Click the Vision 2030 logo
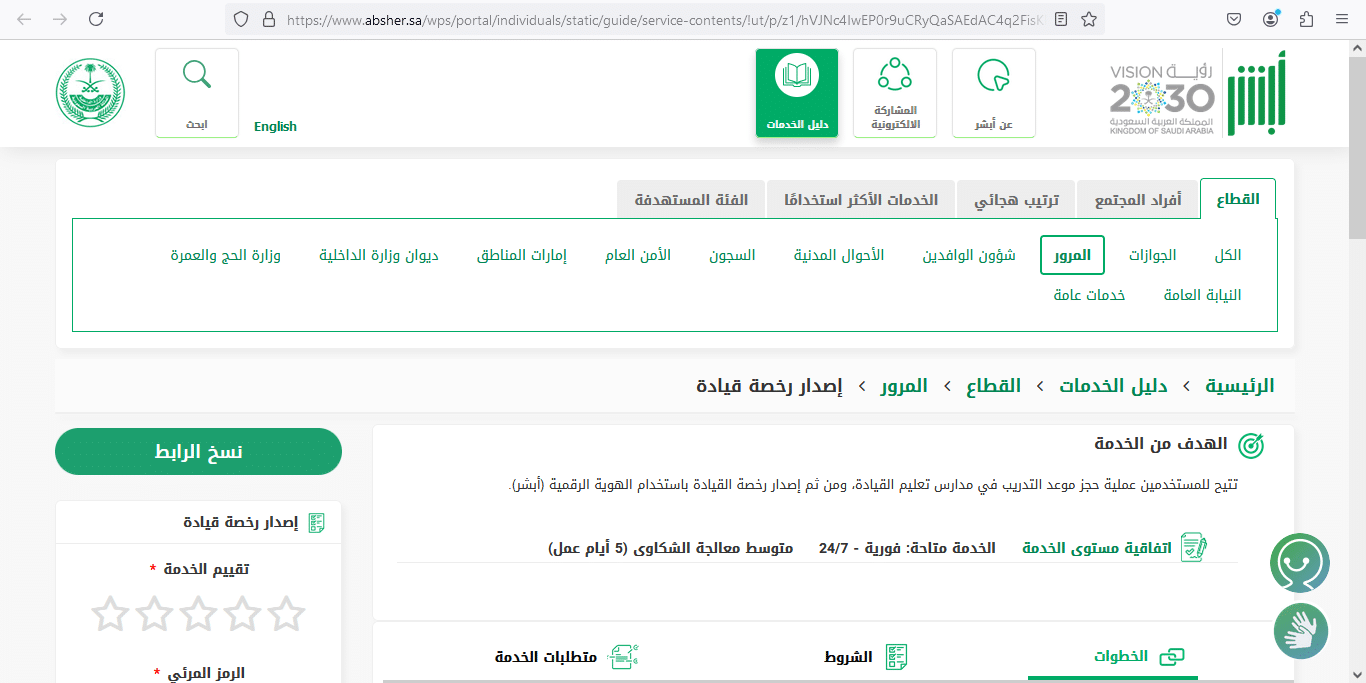 (1162, 98)
